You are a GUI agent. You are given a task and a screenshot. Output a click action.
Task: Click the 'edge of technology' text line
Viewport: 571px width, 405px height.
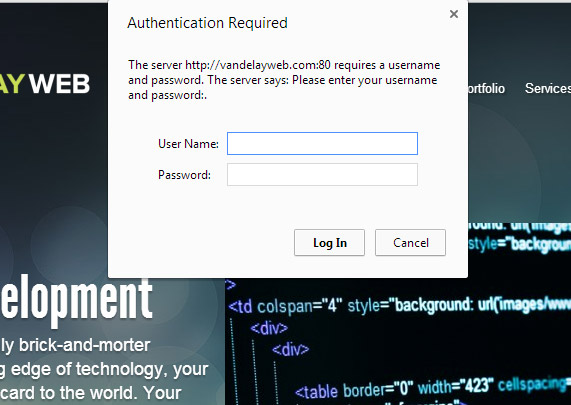[104, 369]
